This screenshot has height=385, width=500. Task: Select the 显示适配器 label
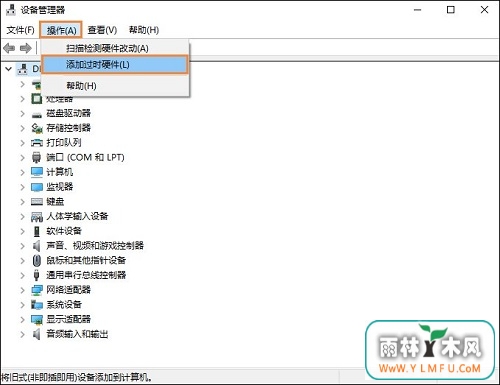[68, 319]
